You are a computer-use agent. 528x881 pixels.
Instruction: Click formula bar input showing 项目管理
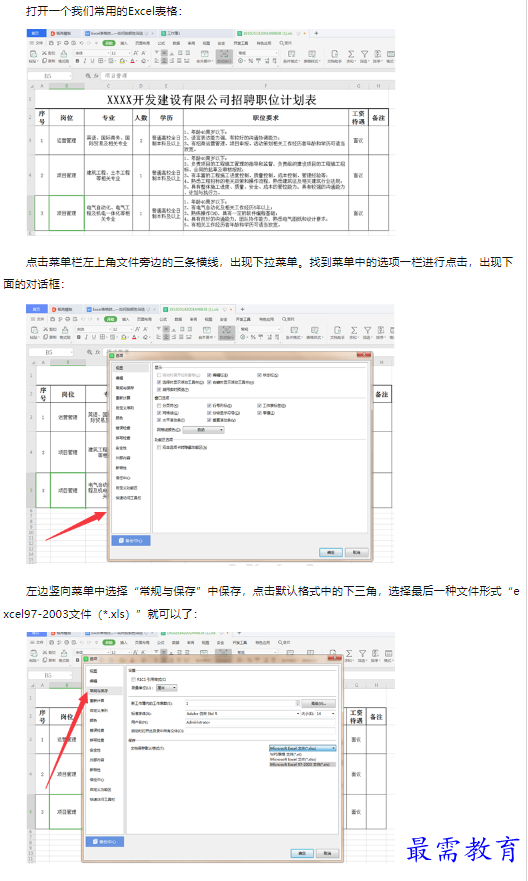(249, 76)
